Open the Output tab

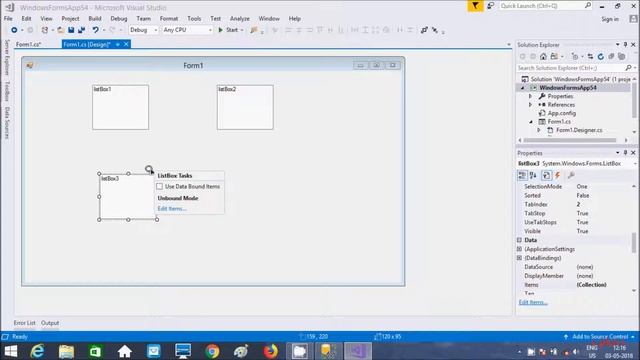pyautogui.click(x=50, y=323)
